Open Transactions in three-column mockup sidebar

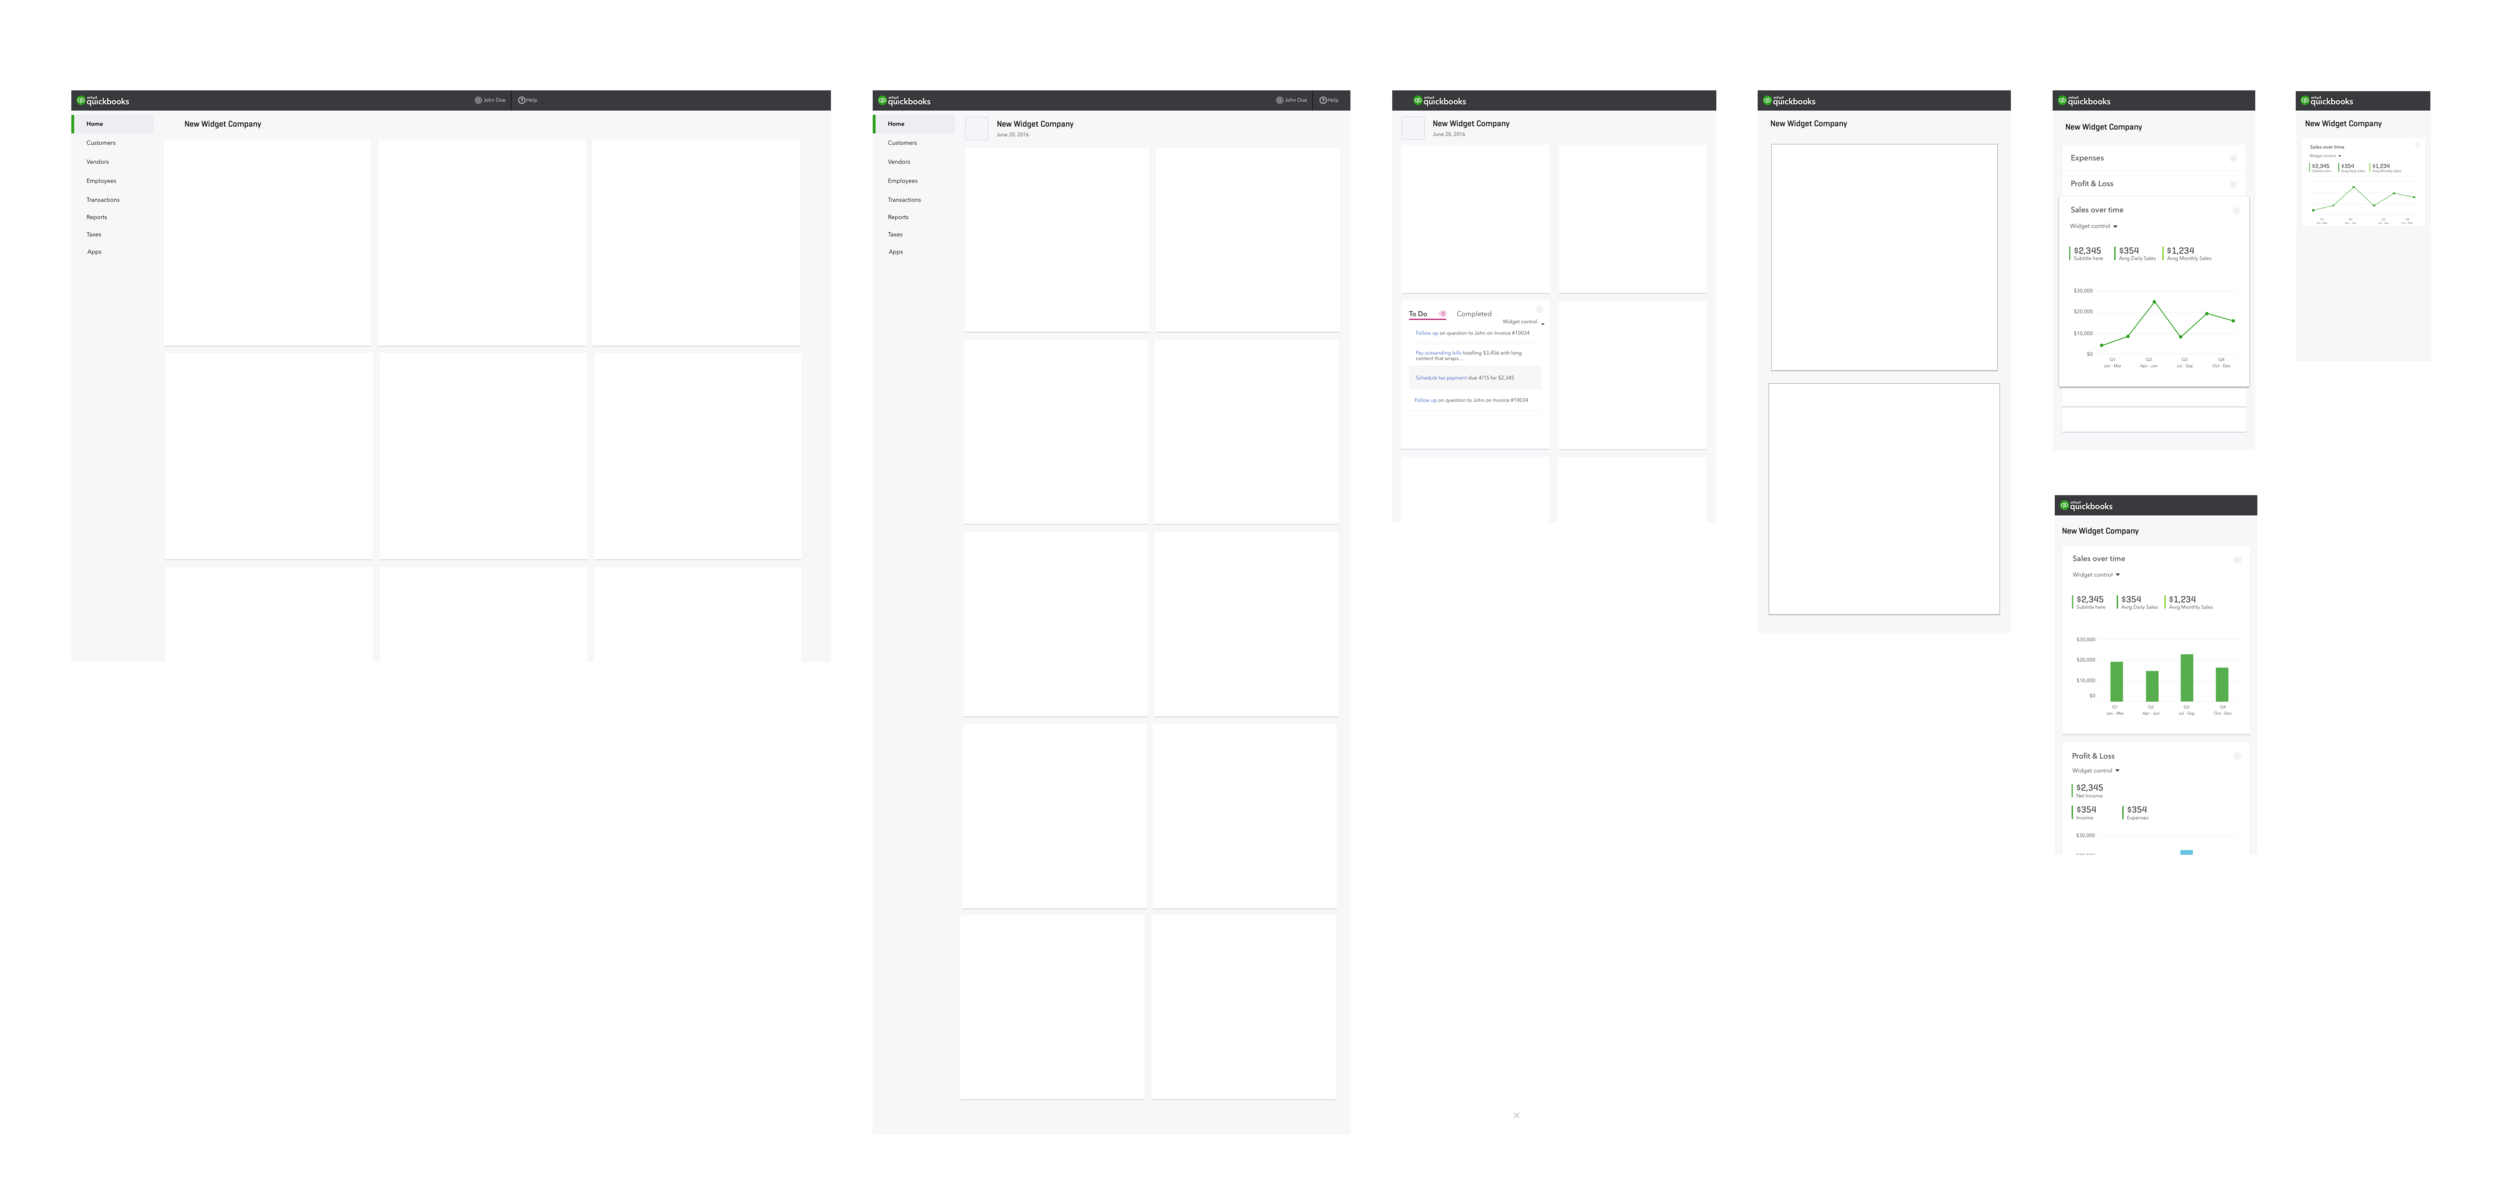pyautogui.click(x=103, y=200)
